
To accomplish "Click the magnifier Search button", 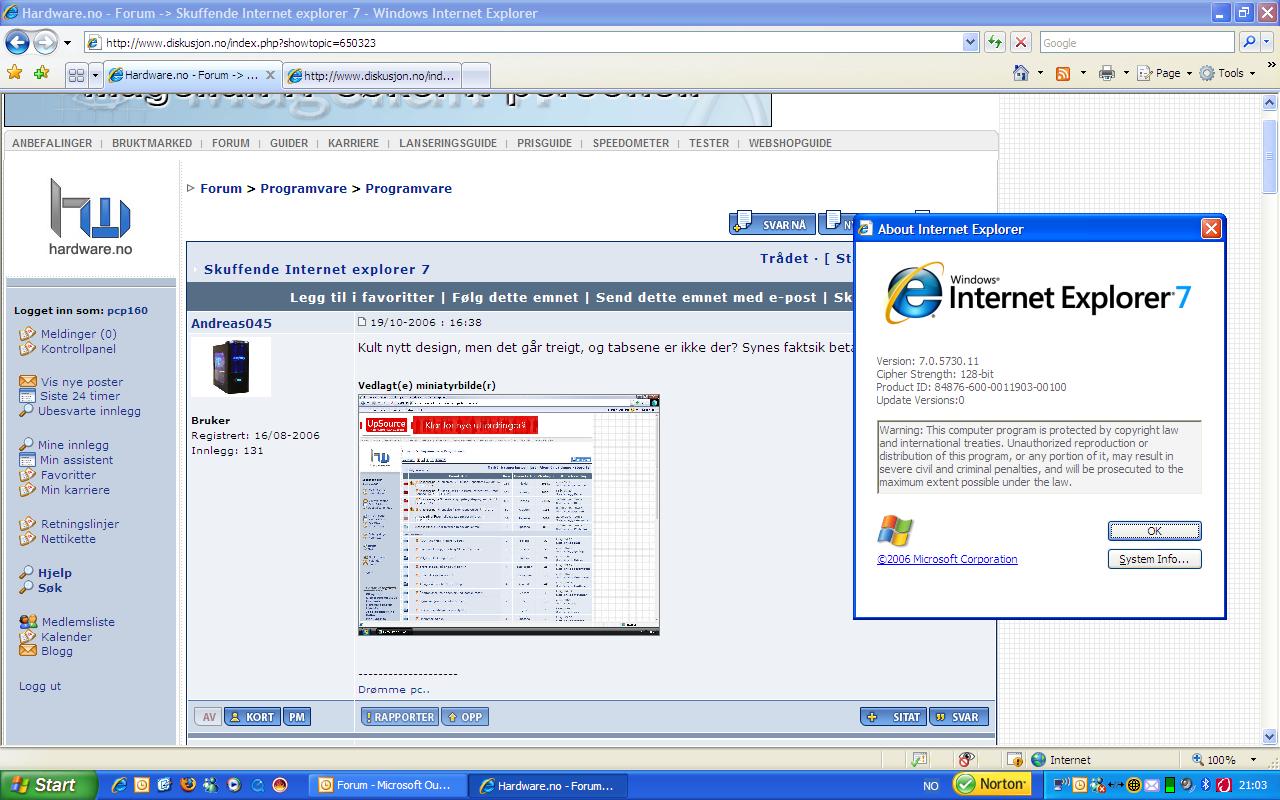I will click(1249, 43).
